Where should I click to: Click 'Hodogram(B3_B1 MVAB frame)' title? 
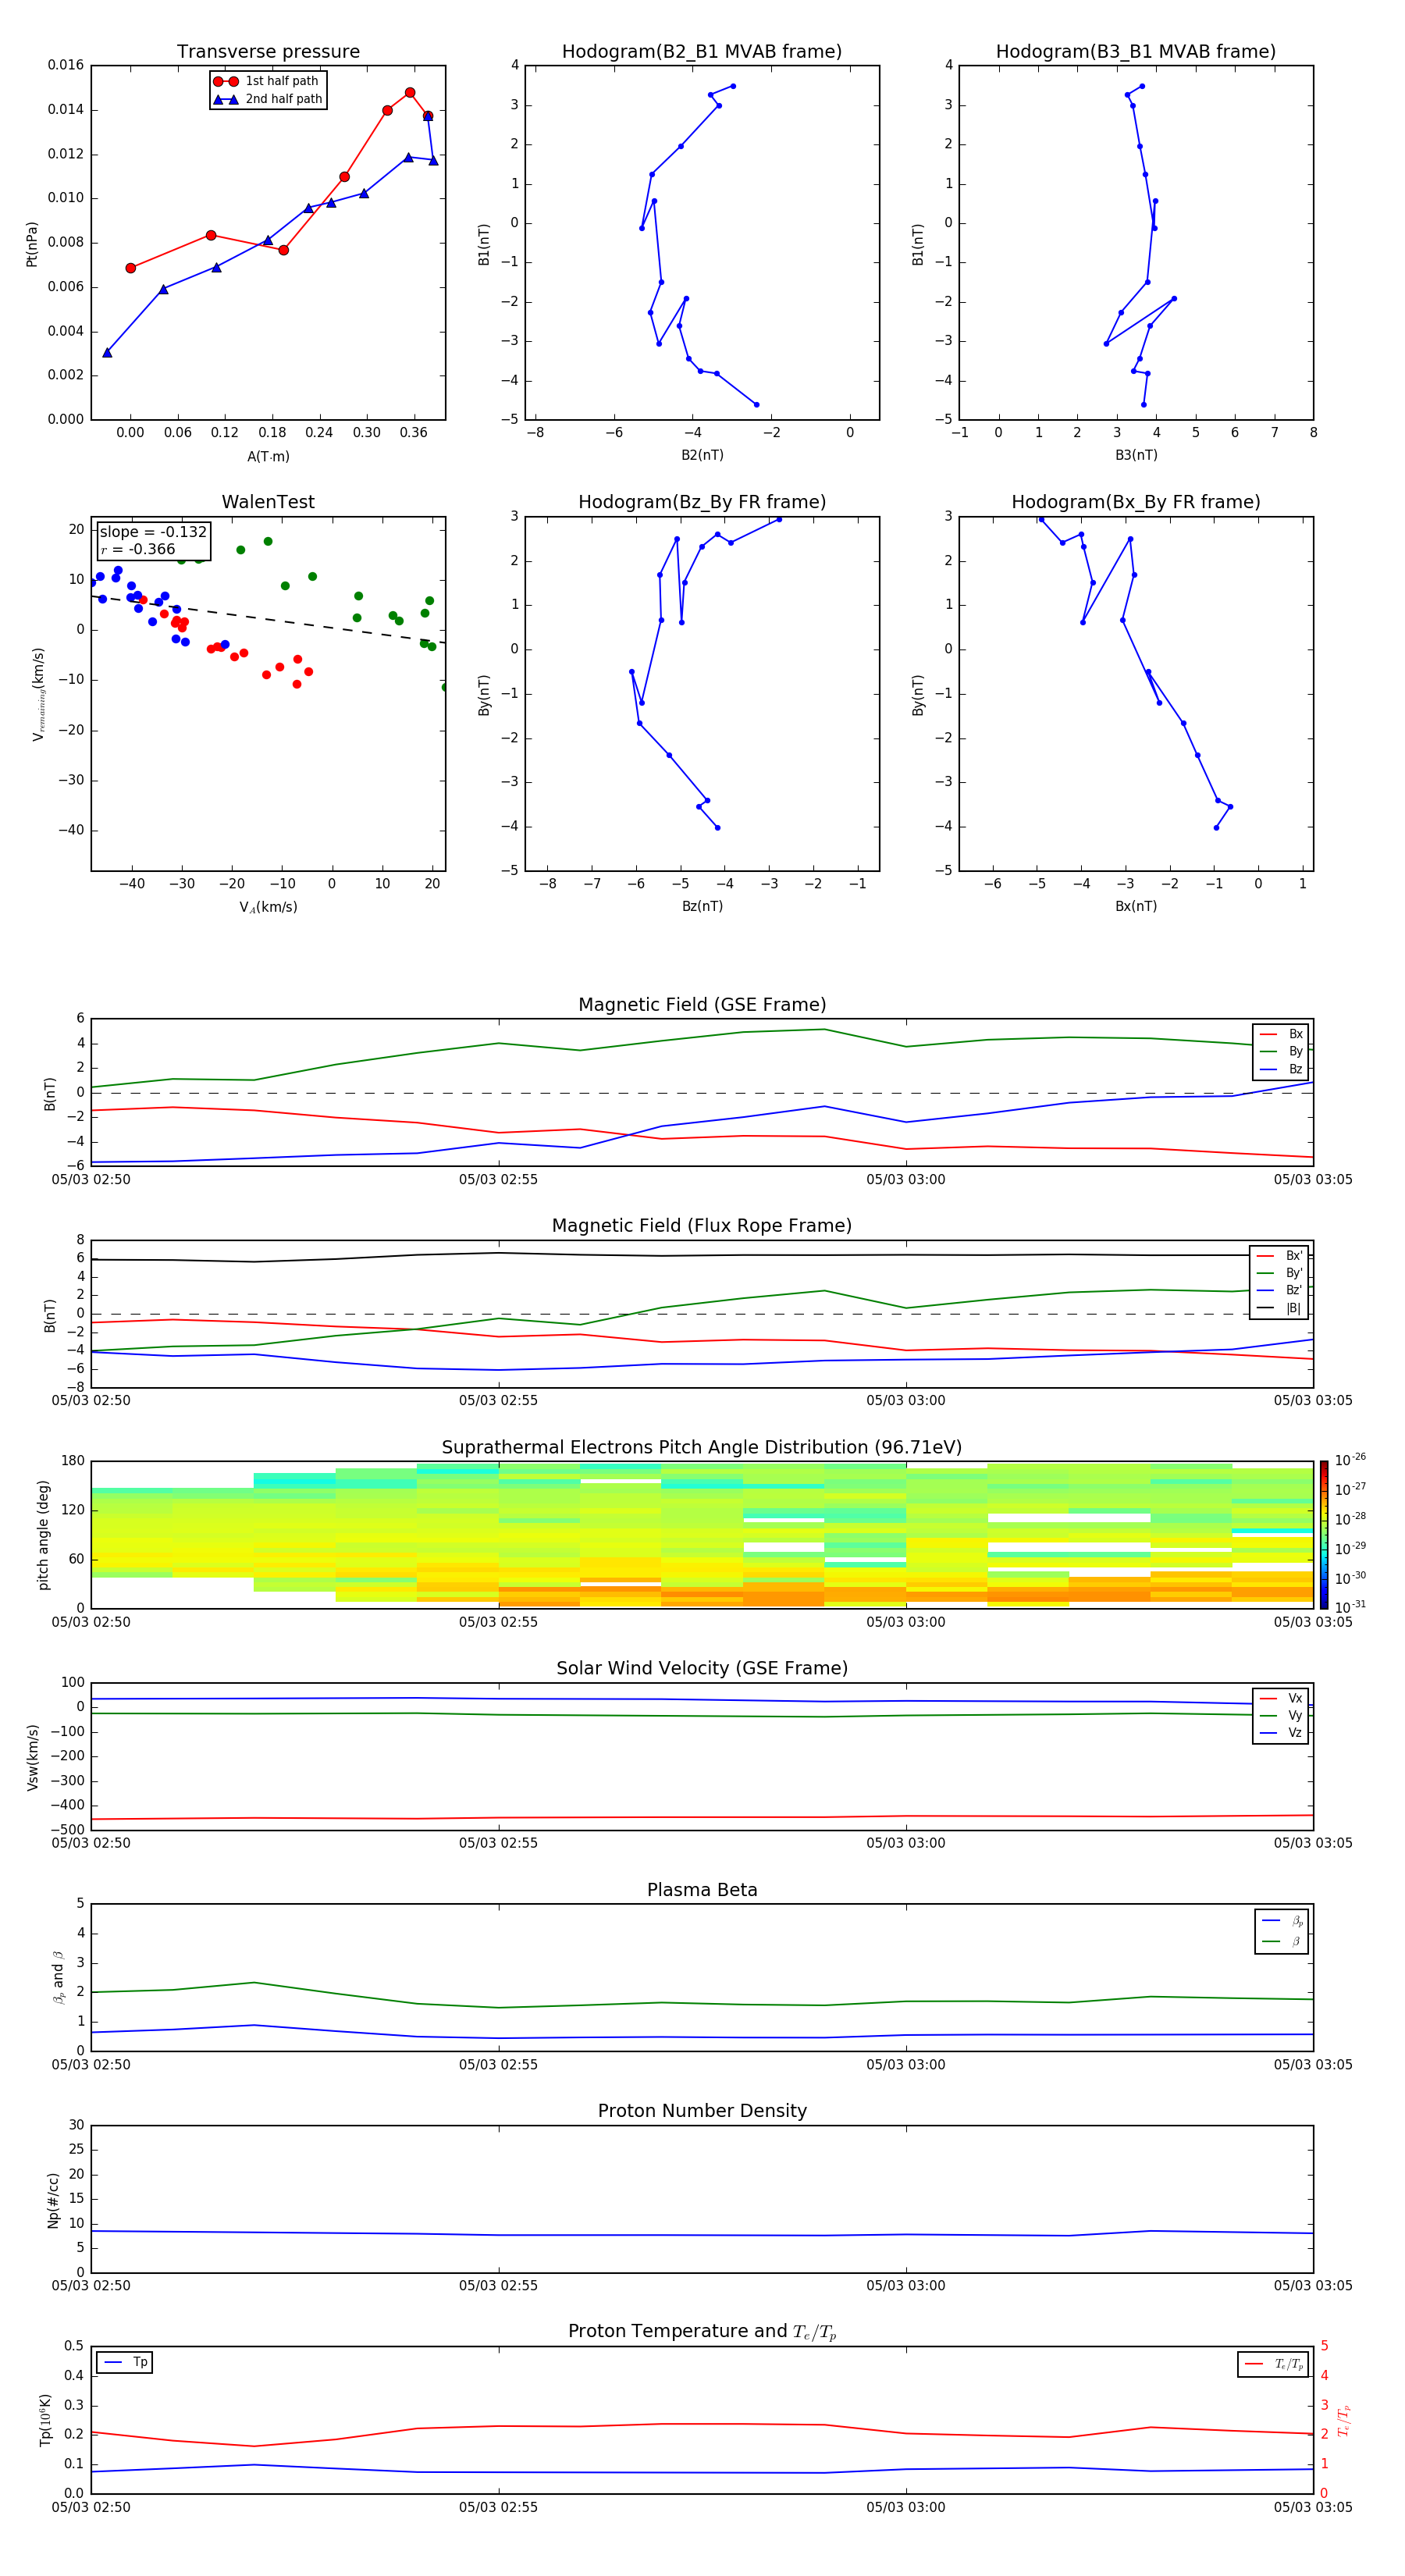(1136, 52)
